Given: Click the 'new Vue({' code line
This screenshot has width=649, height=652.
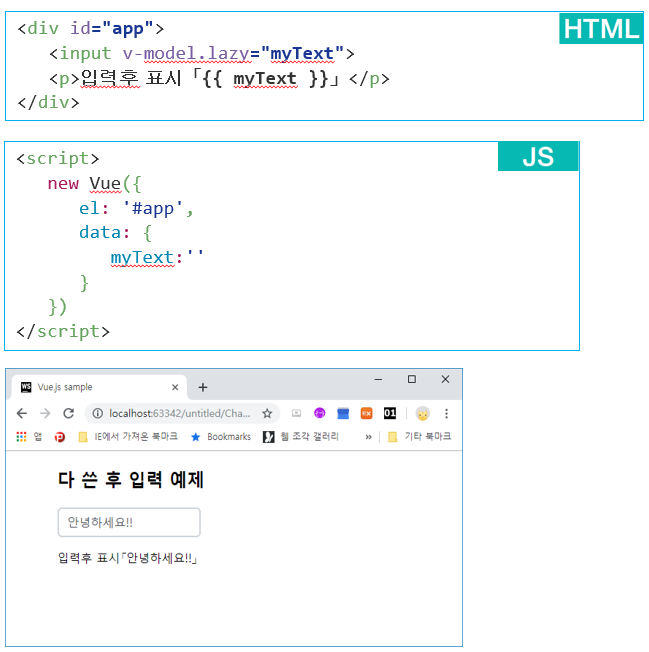Looking at the screenshot, I should [x=94, y=183].
